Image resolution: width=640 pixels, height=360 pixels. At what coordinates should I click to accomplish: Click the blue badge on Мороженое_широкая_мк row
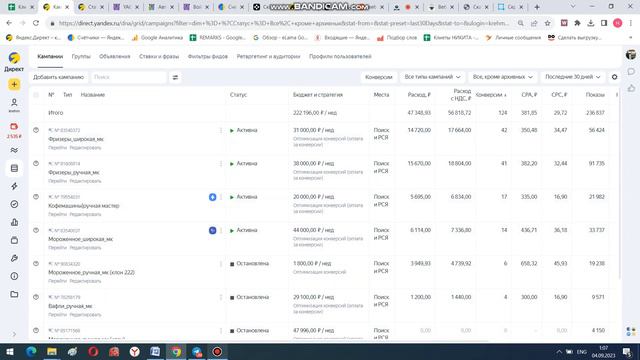[212, 231]
